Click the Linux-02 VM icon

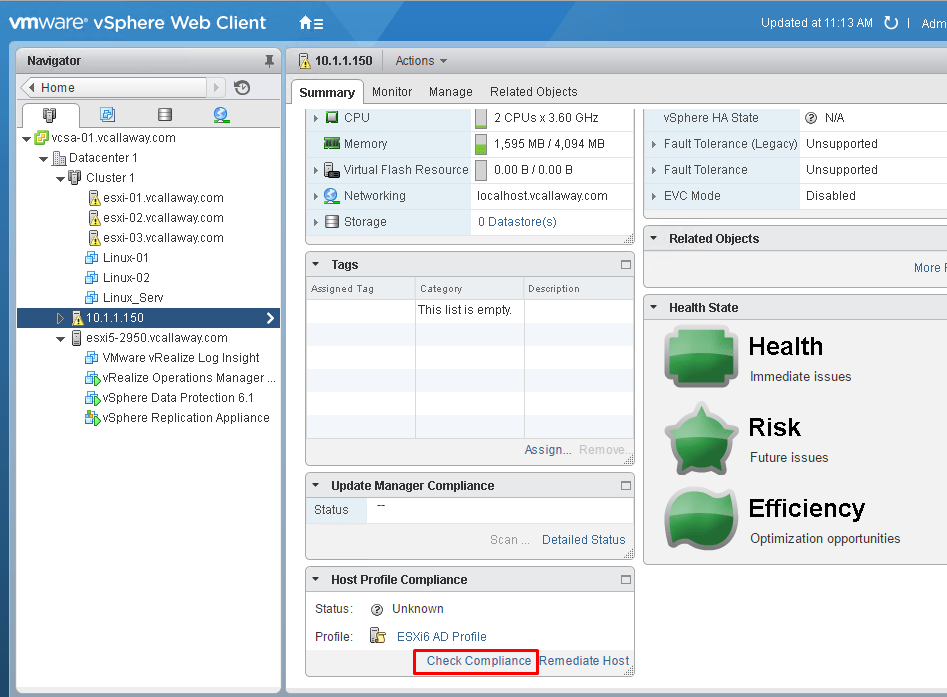92,278
